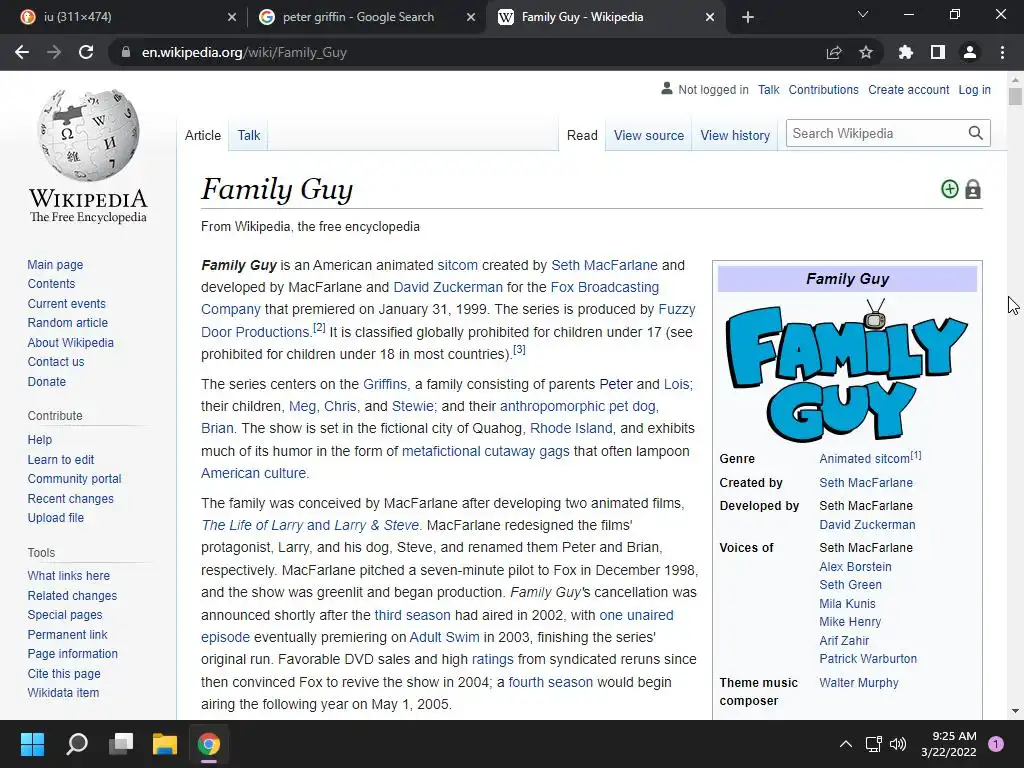This screenshot has height=768, width=1024.
Task: Click the padlock site info icon
Action: tap(125, 52)
